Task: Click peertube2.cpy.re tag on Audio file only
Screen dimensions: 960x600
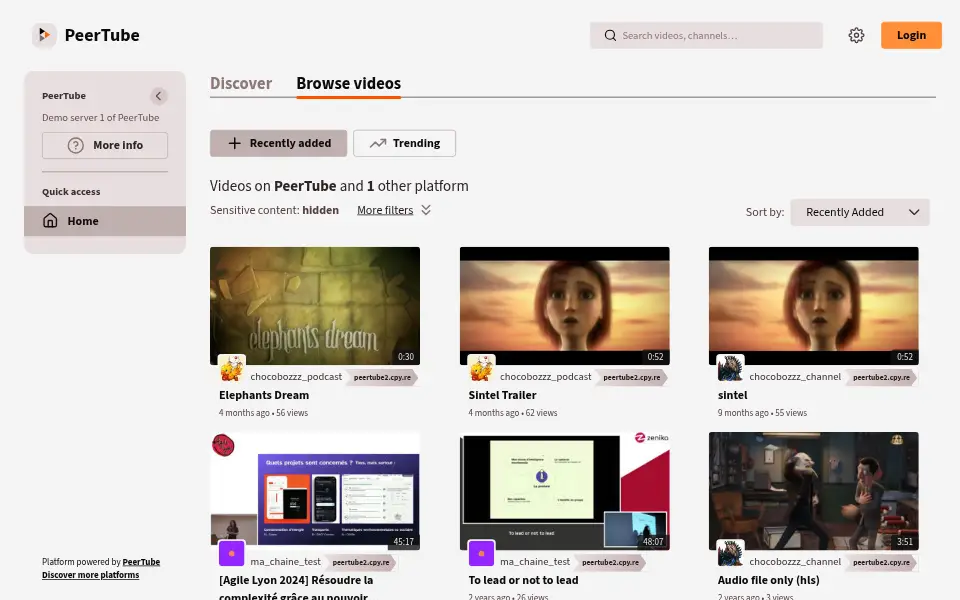Action: (882, 563)
